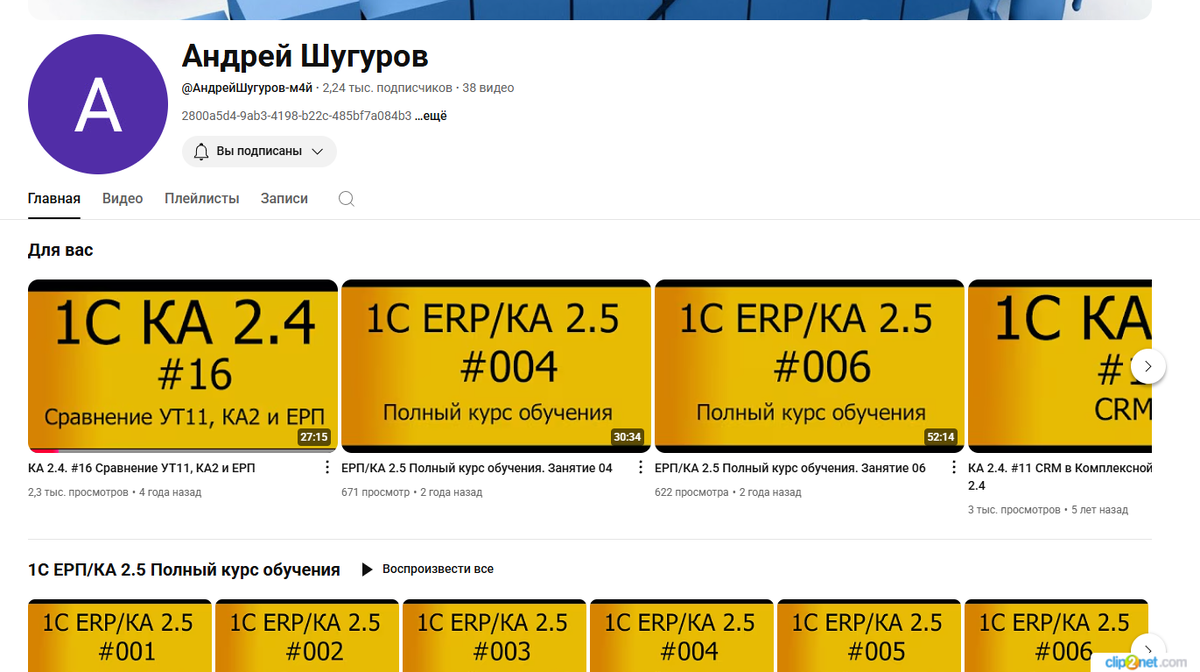
Task: Open three-dot menu for 'Занятие 06' video
Action: [953, 468]
